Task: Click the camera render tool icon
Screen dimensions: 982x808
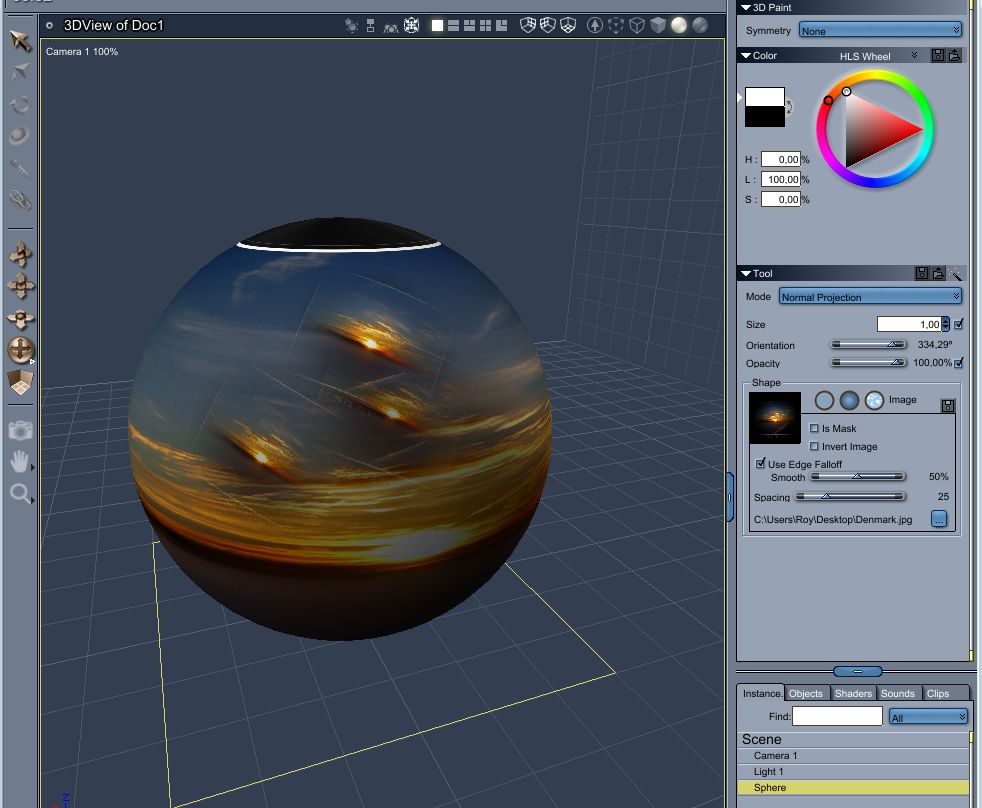Action: tap(20, 430)
